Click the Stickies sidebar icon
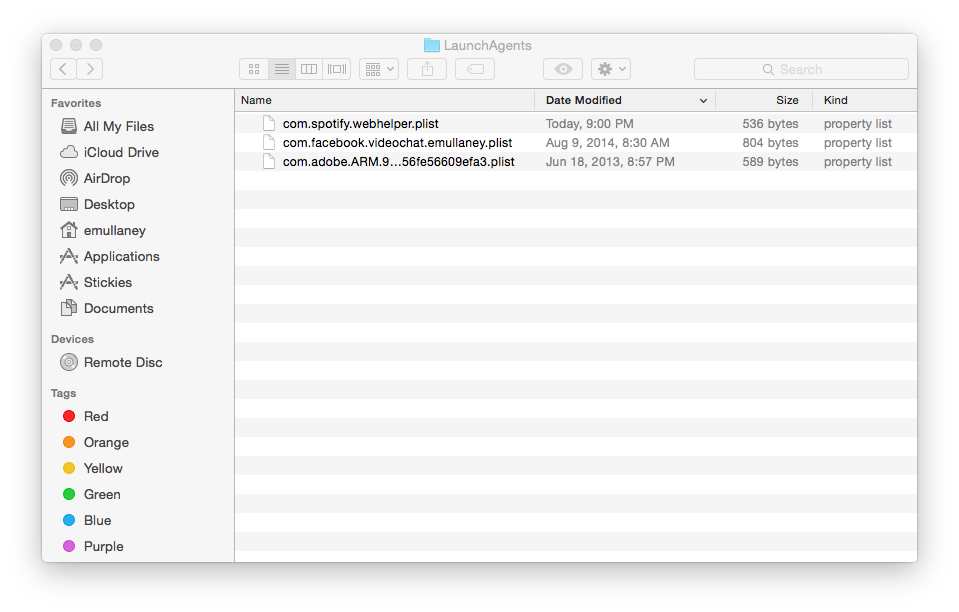 69,282
